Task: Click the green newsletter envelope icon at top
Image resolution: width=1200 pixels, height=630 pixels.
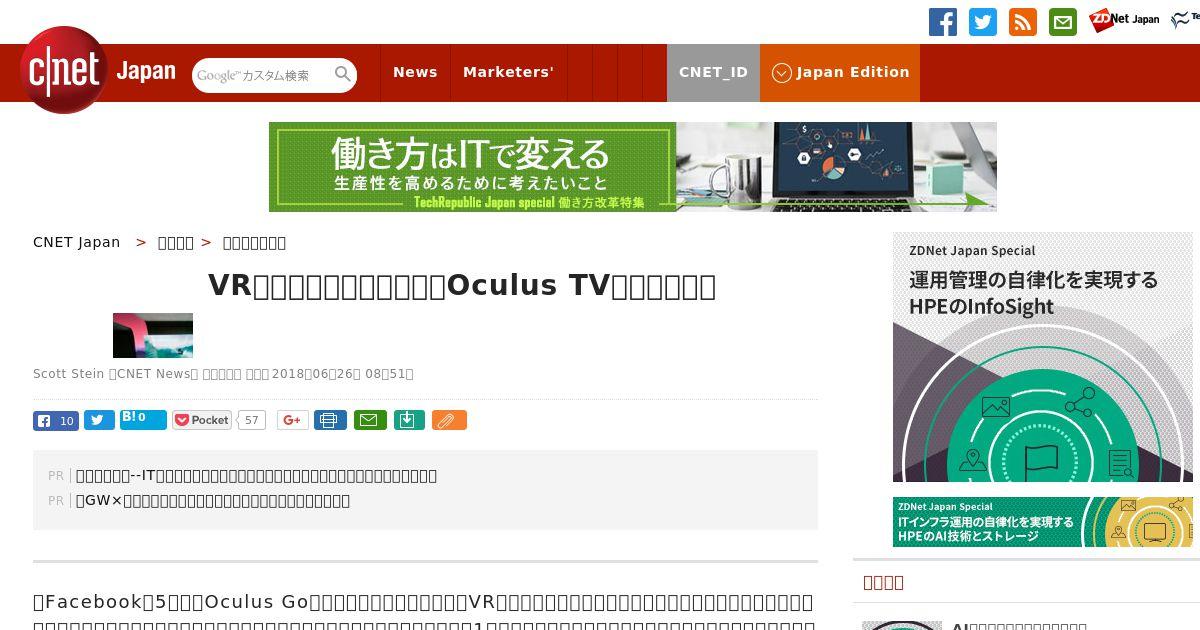Action: tap(1063, 22)
